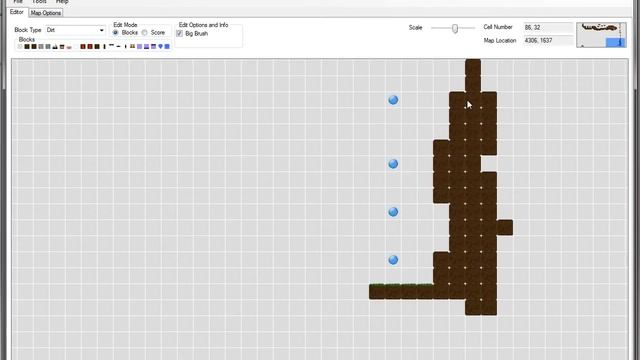Choose the second gray stone block in palette
Screen dimensions: 640x360
[x=48, y=47]
